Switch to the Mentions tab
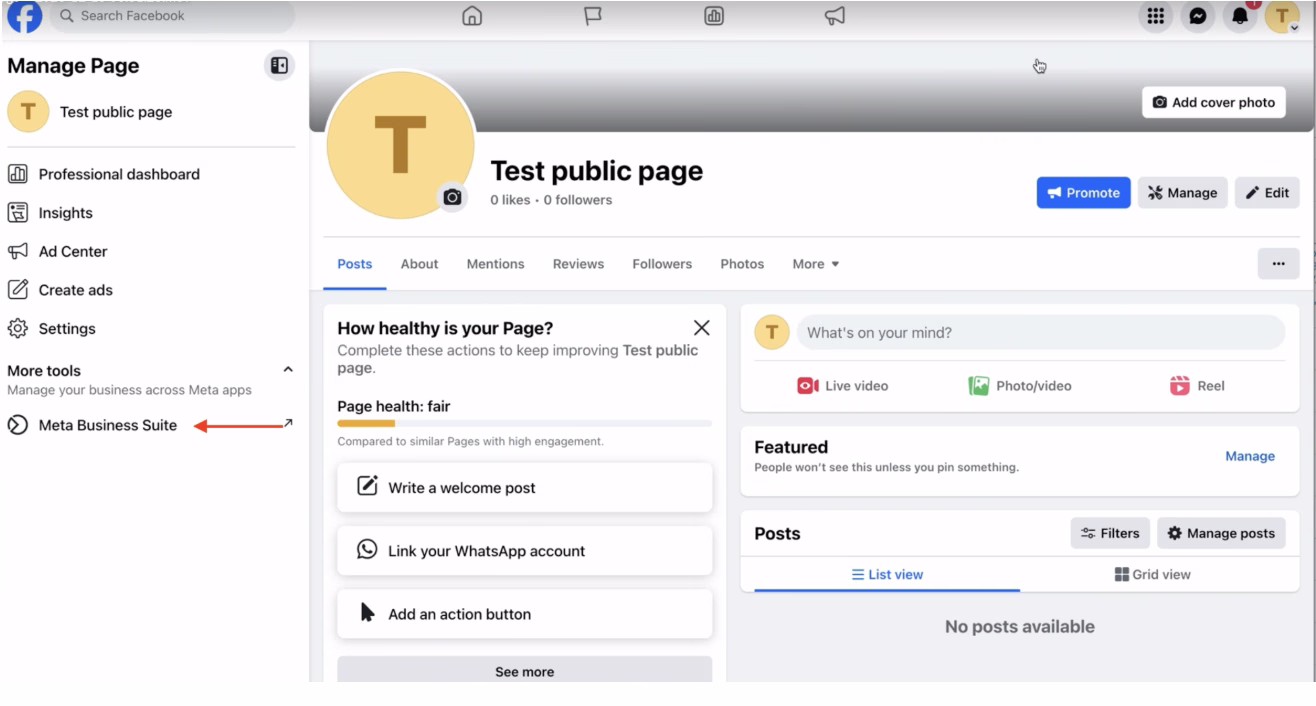Image resolution: width=1316 pixels, height=706 pixels. tap(495, 264)
